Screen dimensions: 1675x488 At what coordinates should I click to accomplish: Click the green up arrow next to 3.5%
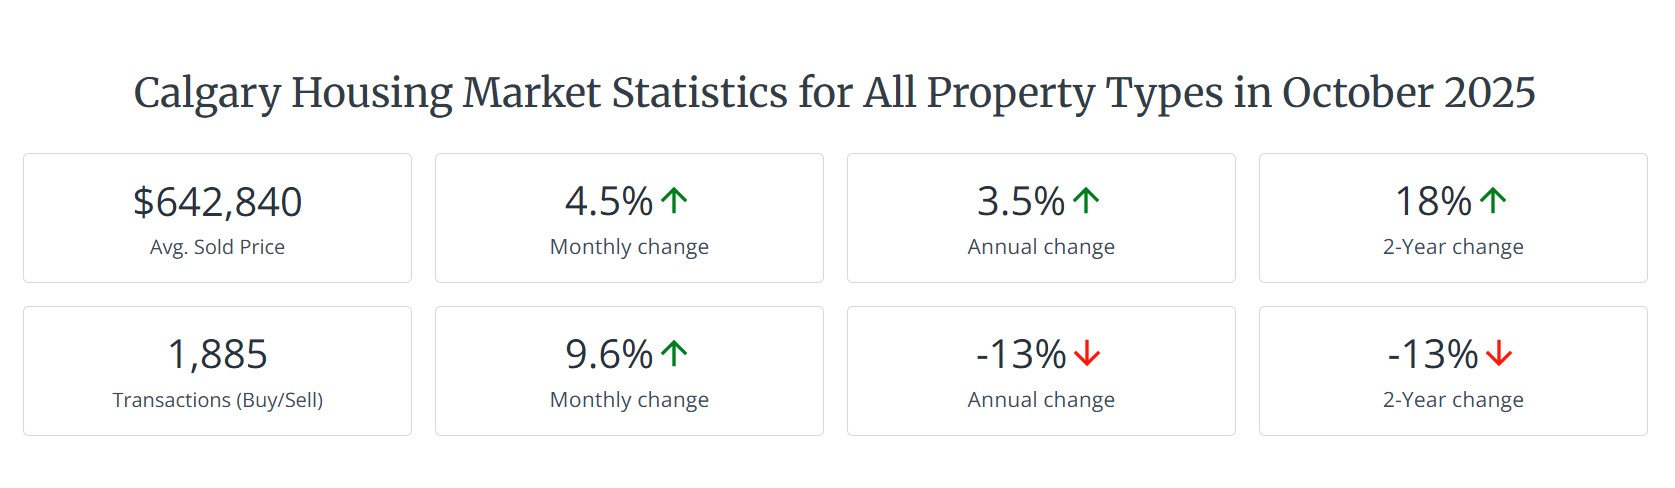pos(1086,201)
